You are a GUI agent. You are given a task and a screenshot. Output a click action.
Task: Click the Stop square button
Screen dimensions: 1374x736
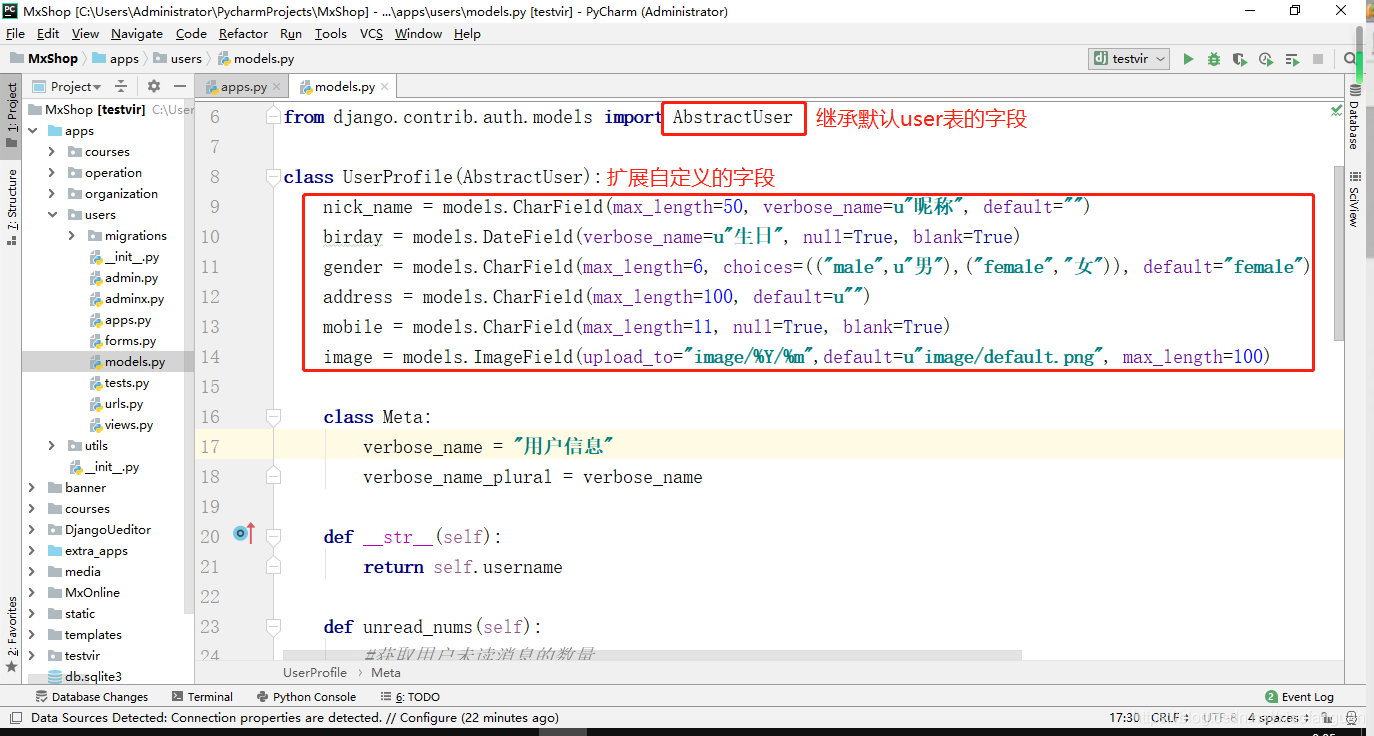[1318, 59]
